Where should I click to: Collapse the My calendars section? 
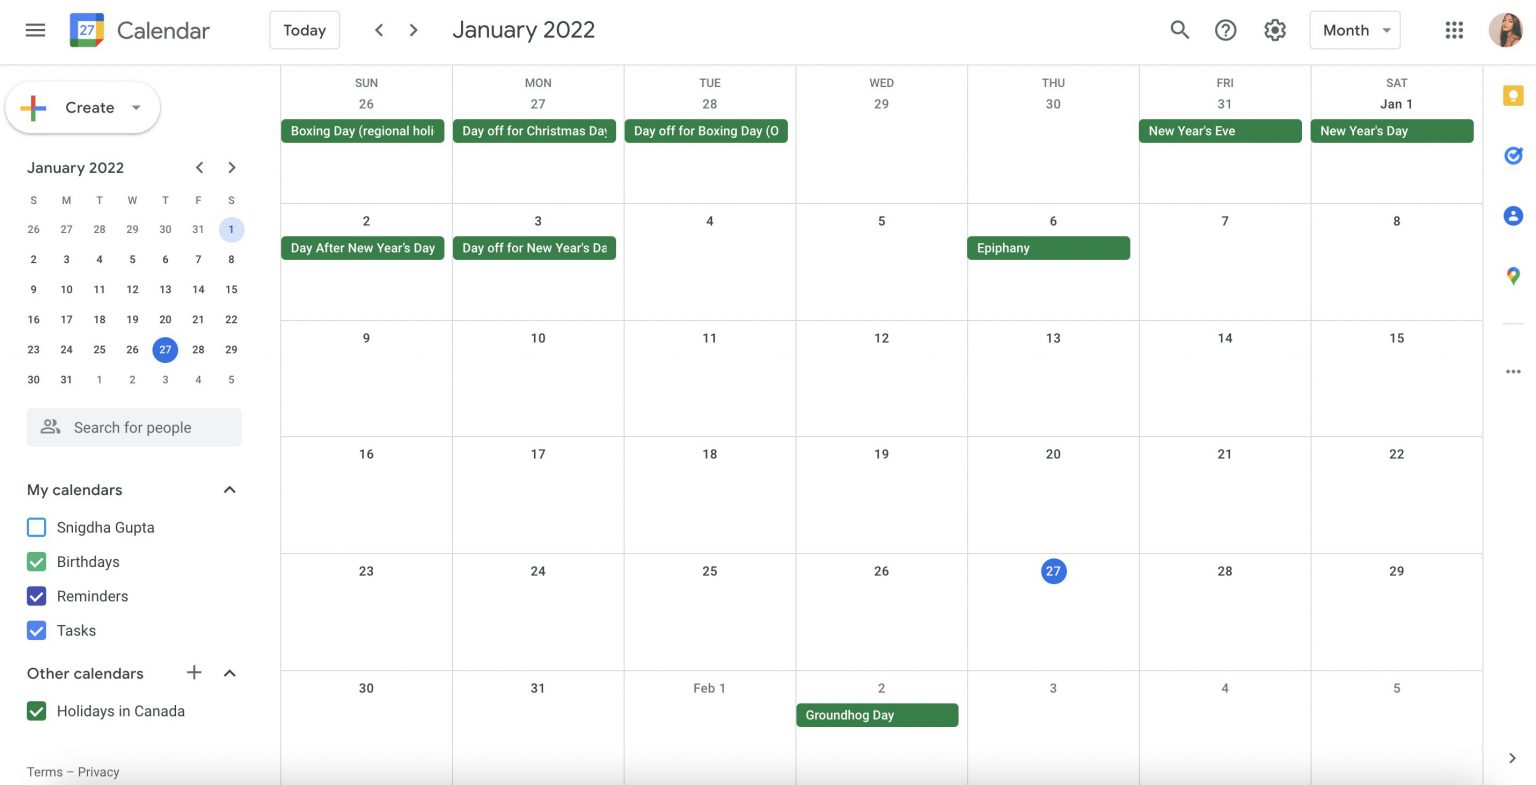point(230,490)
